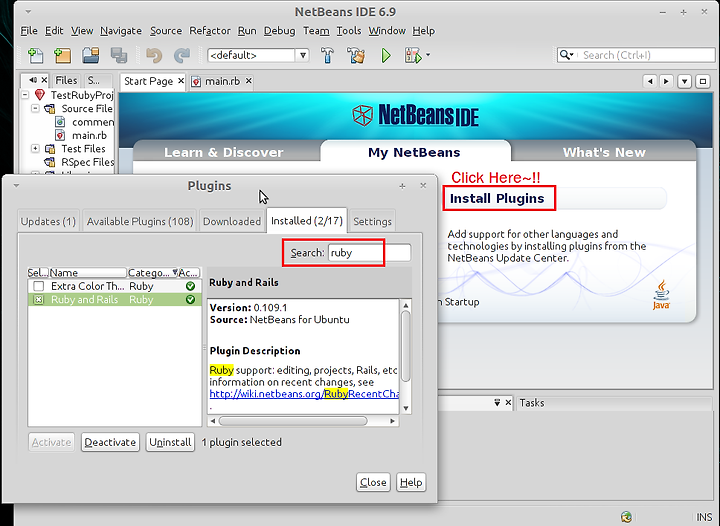Click the Deactivate button
This screenshot has width=720, height=526.
(x=110, y=442)
